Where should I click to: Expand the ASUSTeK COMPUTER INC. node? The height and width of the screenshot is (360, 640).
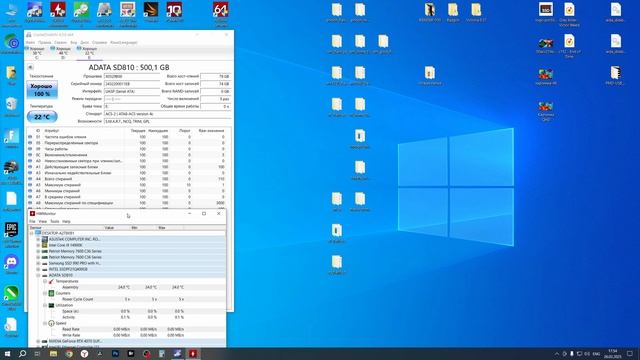(x=38, y=239)
